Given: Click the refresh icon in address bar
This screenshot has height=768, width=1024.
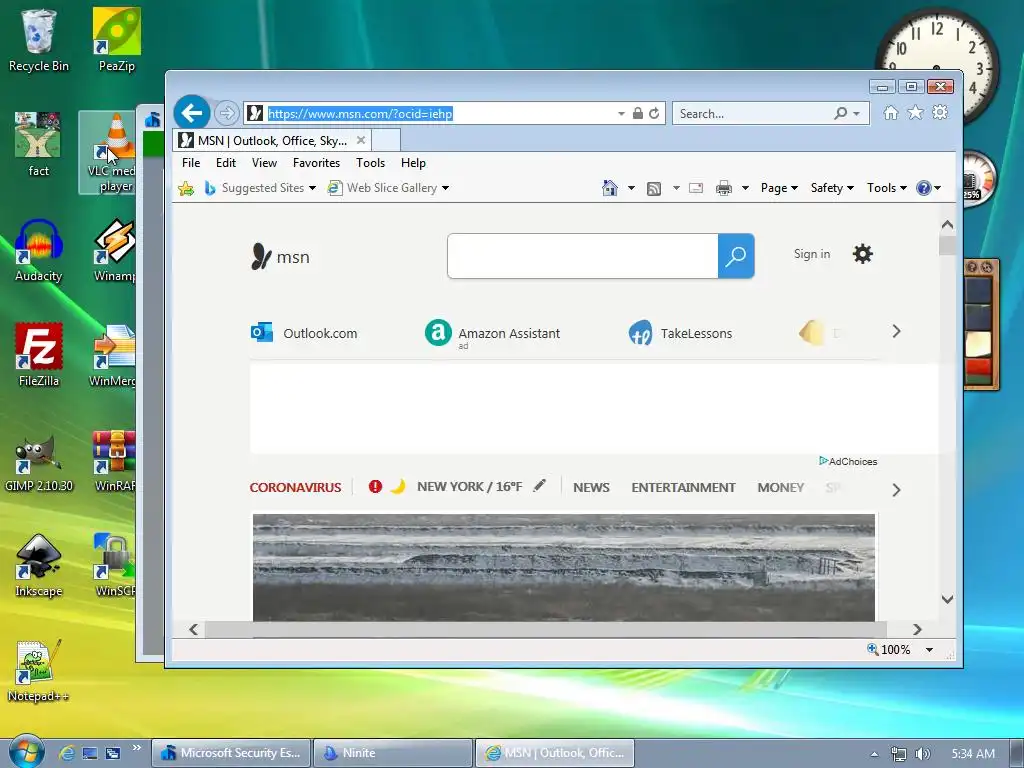Looking at the screenshot, I should [654, 114].
